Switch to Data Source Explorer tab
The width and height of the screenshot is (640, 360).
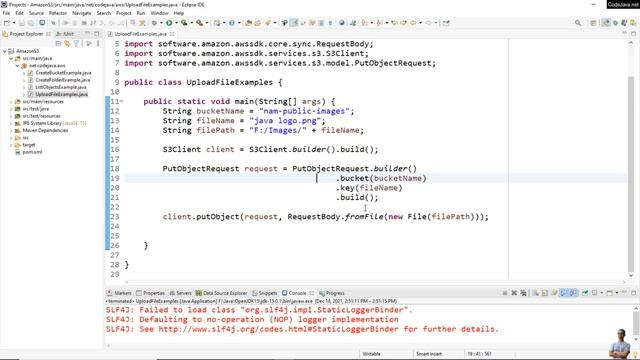coord(222,293)
